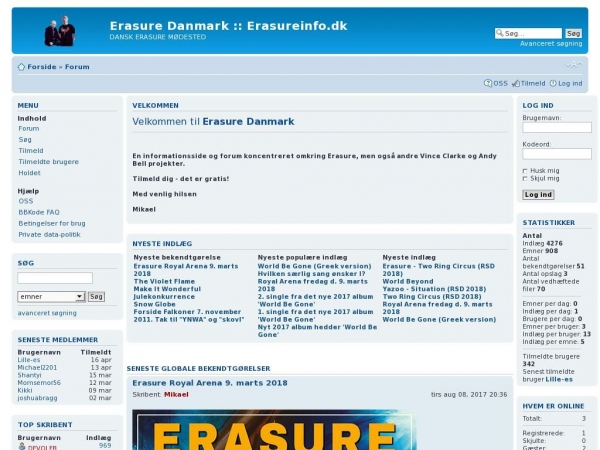600x450 pixels.
Task: Open Erasure Royal Arena 9. marts 2018 heading
Action: coord(210,383)
